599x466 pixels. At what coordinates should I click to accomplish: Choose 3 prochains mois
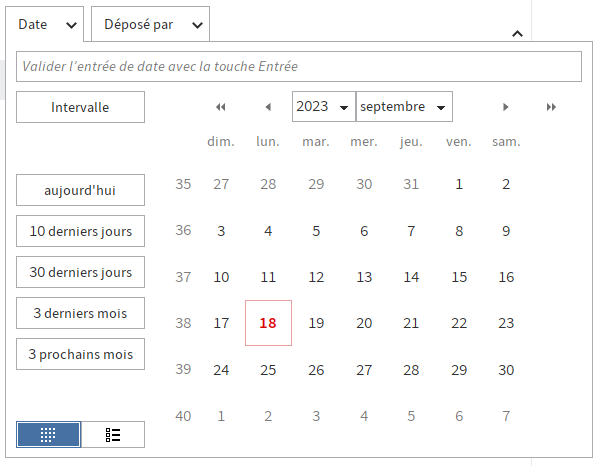(80, 354)
